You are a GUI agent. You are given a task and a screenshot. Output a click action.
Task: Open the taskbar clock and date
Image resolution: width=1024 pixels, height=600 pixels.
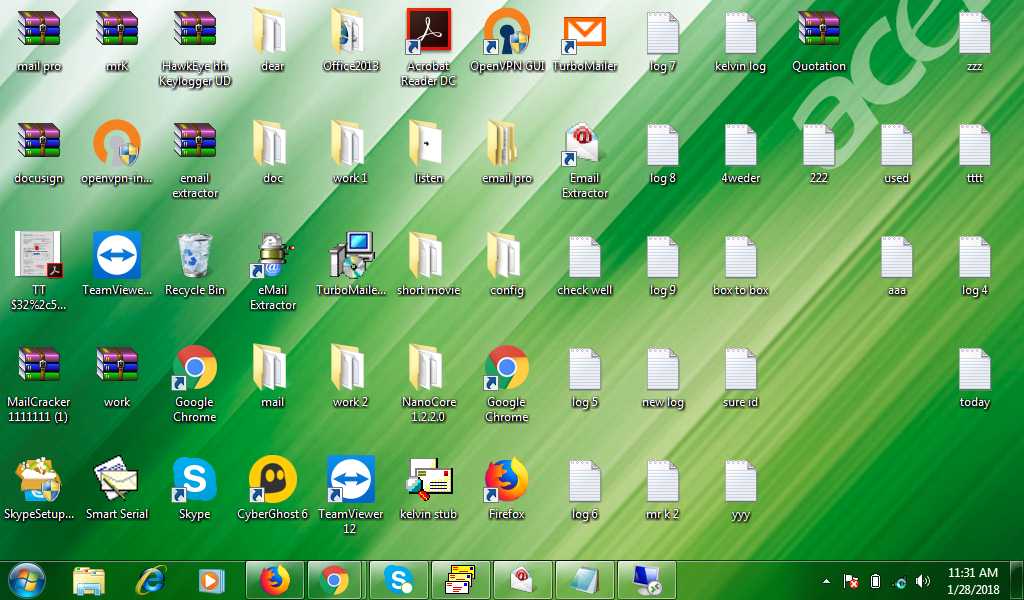972,580
